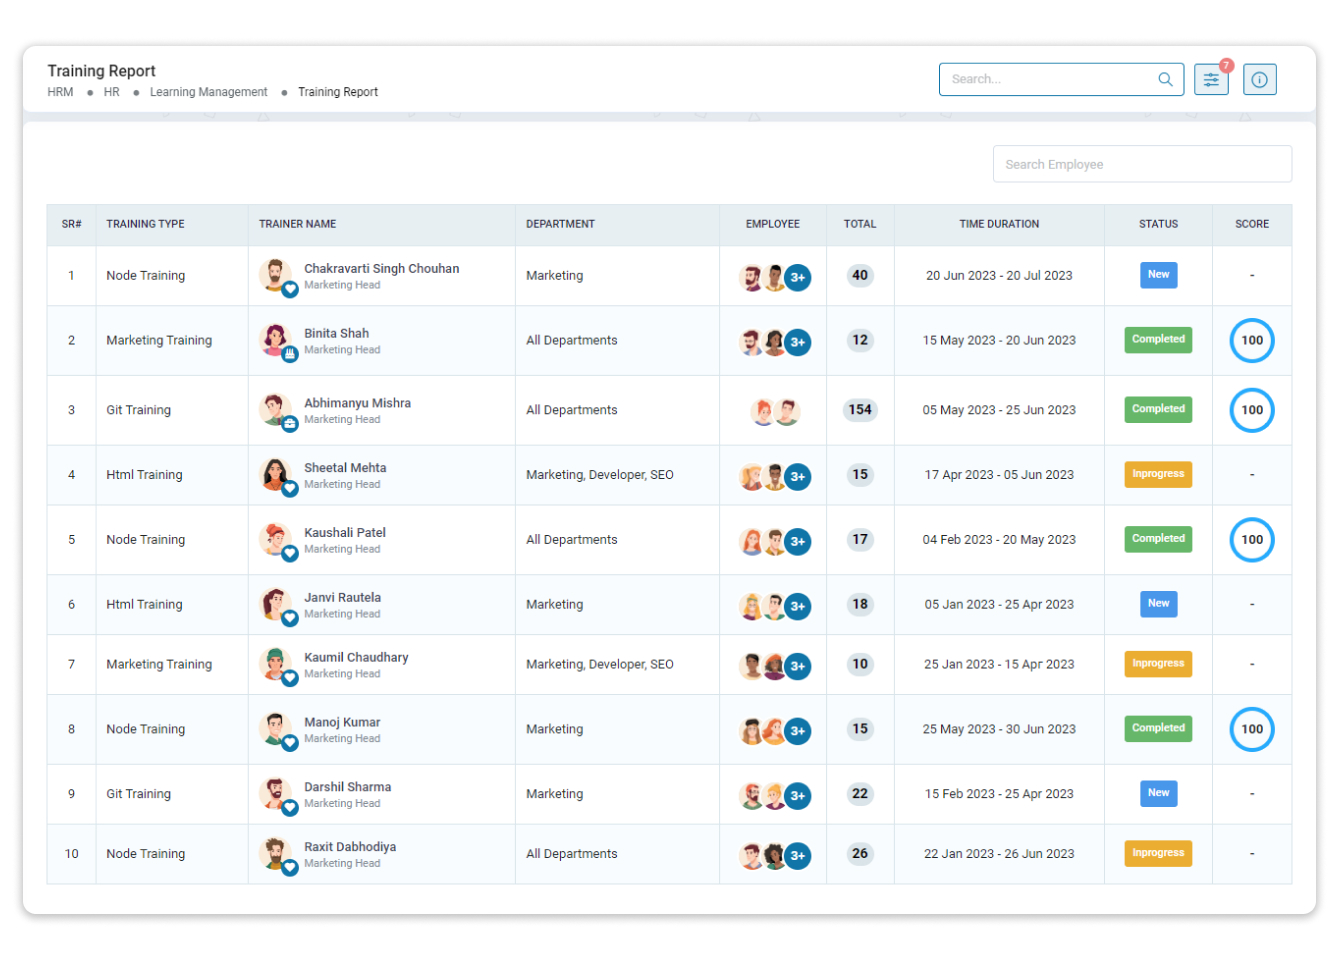This screenshot has width=1340, height=960.
Task: Open the info icon in header
Action: pos(1260,80)
